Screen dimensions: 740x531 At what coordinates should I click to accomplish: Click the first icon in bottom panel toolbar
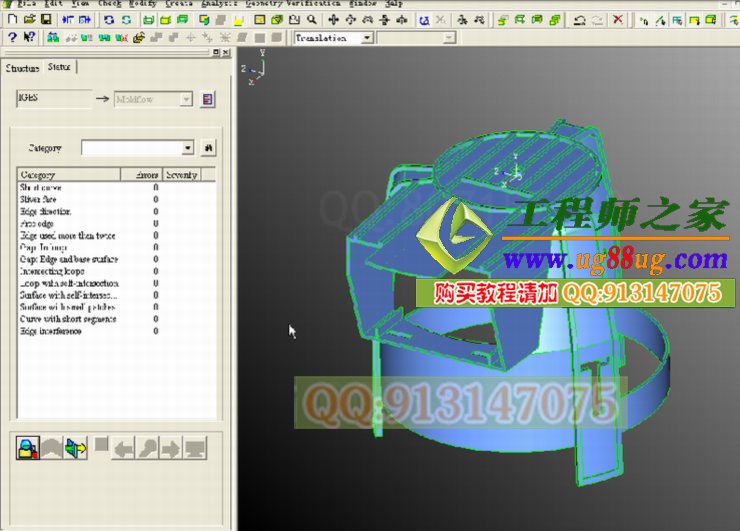point(28,449)
